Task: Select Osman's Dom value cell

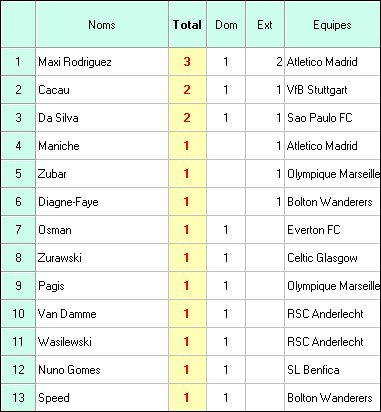Action: pos(226,230)
